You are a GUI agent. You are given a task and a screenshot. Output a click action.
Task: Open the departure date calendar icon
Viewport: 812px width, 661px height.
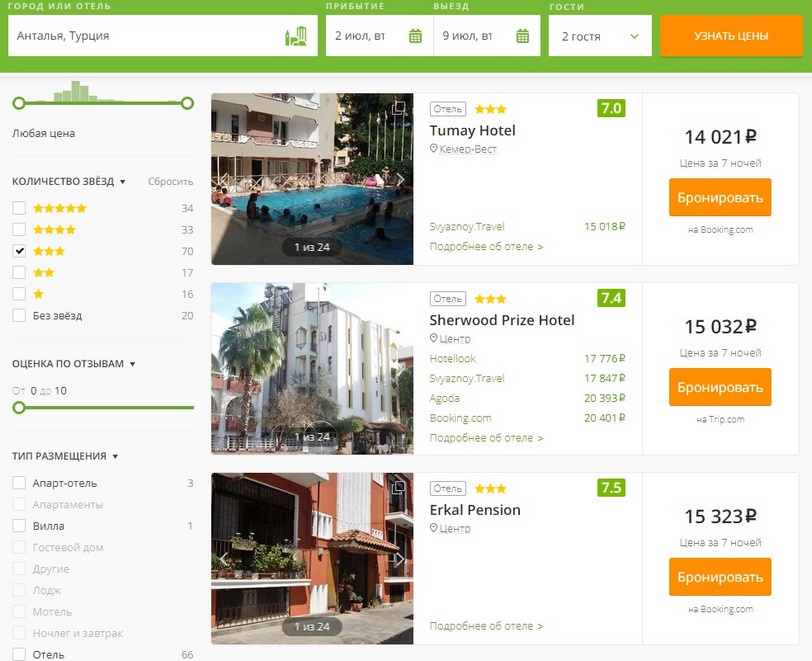[x=522, y=37]
